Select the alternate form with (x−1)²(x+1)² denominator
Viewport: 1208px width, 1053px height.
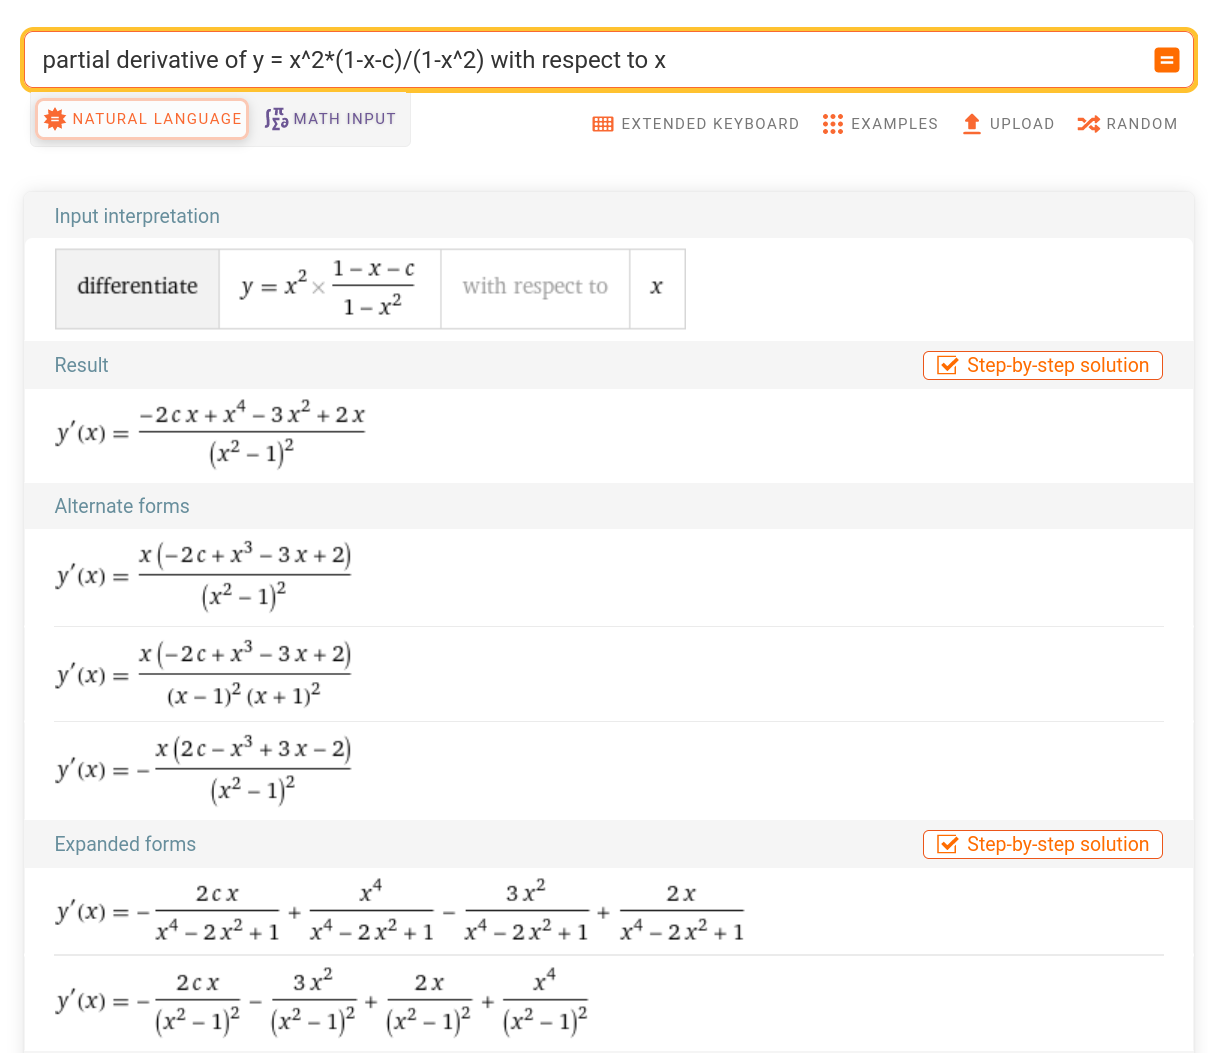[x=204, y=675]
